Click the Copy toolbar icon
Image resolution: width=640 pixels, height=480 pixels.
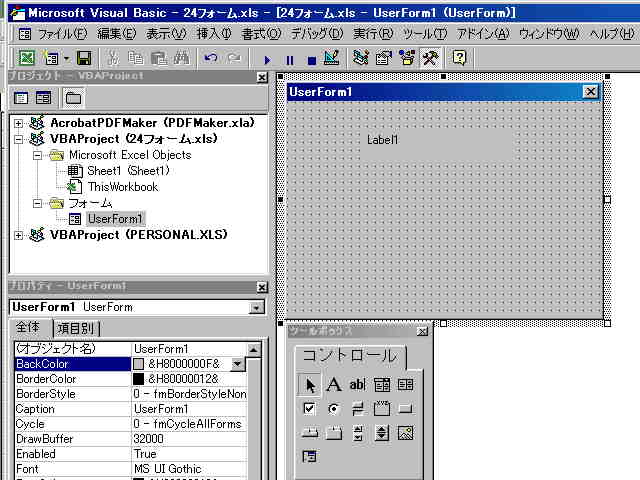pyautogui.click(x=135, y=58)
